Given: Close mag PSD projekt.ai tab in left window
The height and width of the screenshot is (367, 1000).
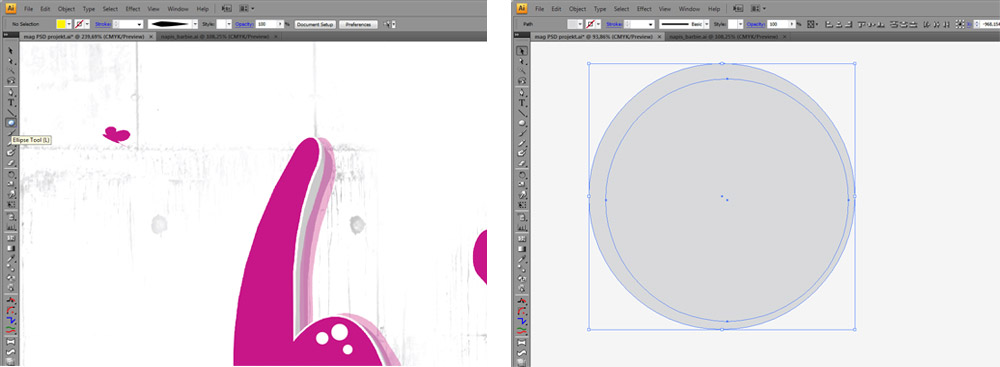Looking at the screenshot, I should click(151, 37).
